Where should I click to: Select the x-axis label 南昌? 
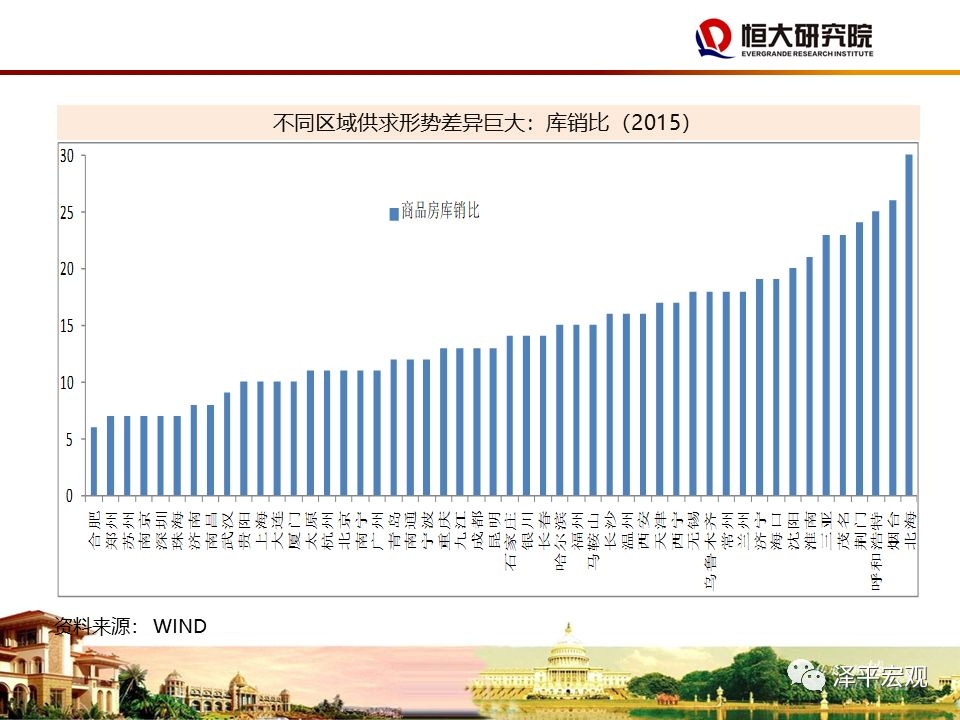coord(211,532)
